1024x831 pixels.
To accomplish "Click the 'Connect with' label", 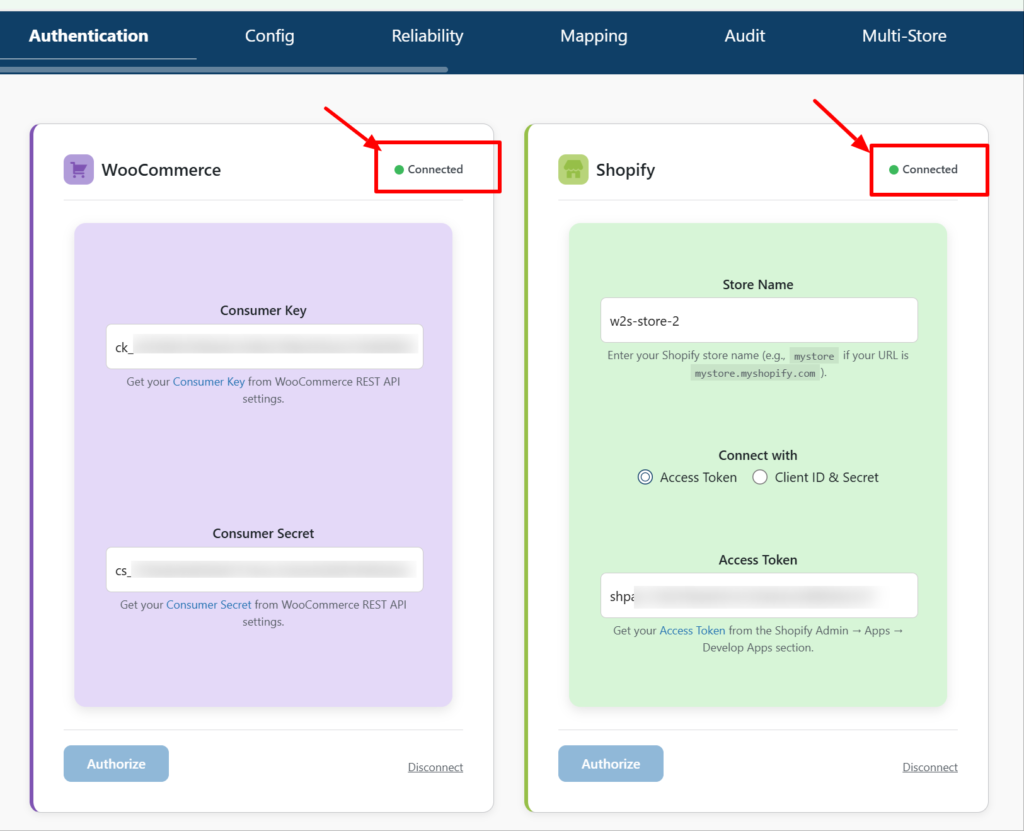I will [758, 455].
